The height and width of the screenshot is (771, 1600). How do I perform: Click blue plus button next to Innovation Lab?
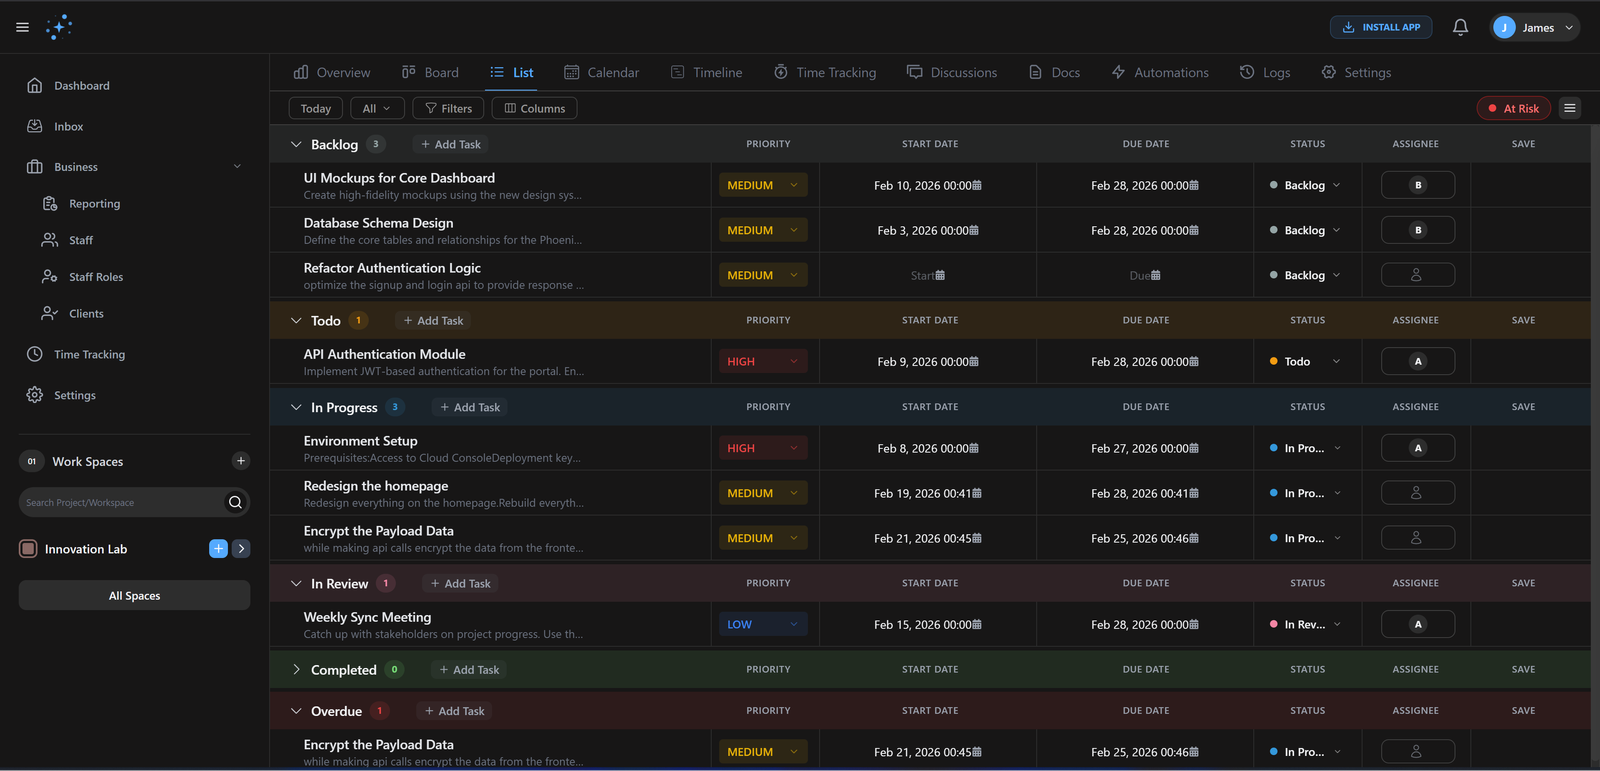[218, 548]
